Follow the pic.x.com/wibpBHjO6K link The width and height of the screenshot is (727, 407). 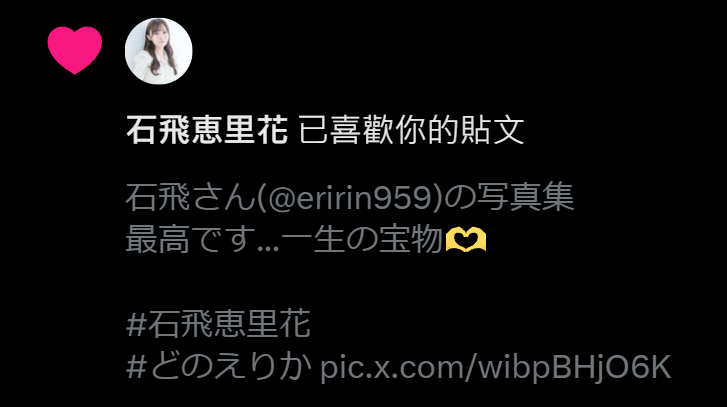495,367
